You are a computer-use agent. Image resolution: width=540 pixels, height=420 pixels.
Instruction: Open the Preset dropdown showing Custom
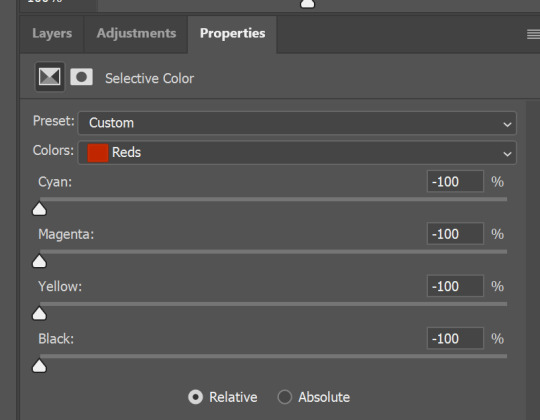297,123
